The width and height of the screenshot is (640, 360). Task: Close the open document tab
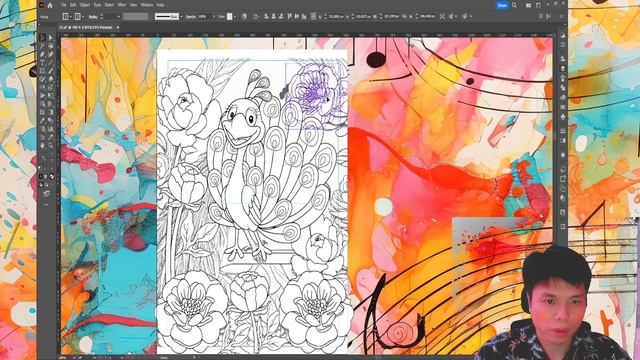(x=118, y=27)
